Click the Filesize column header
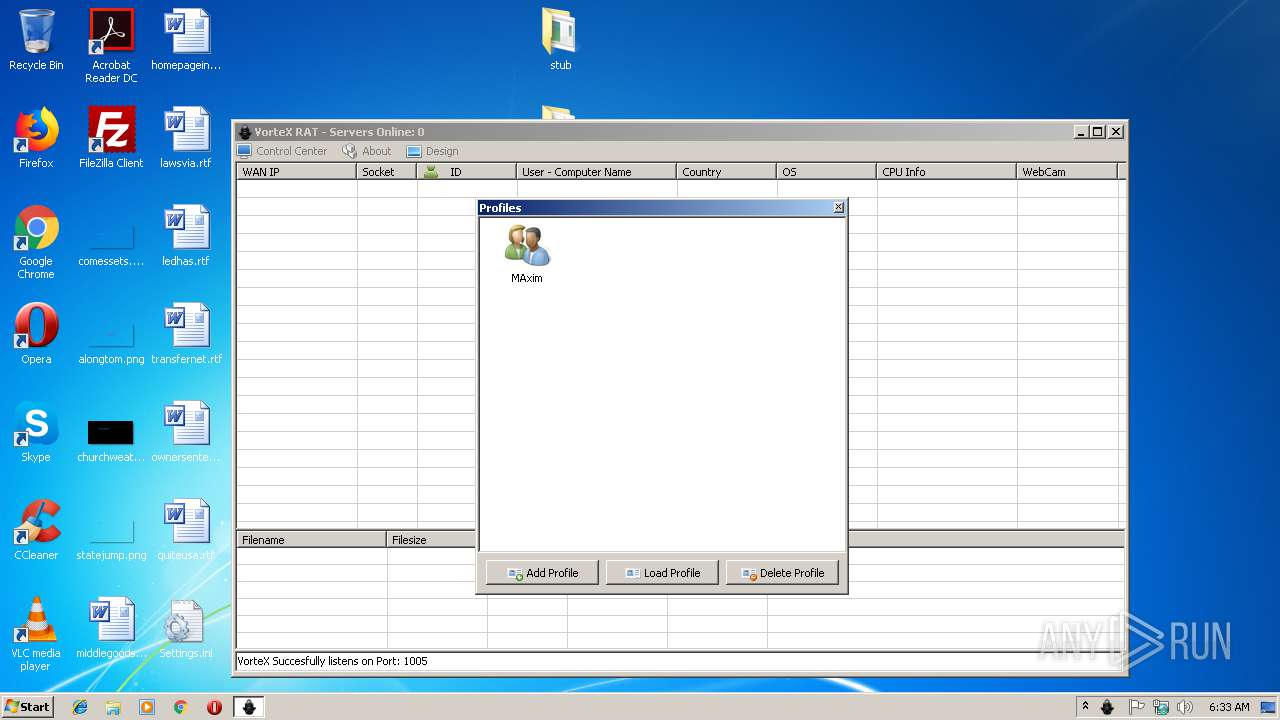Image resolution: width=1280 pixels, height=720 pixels. 431,540
